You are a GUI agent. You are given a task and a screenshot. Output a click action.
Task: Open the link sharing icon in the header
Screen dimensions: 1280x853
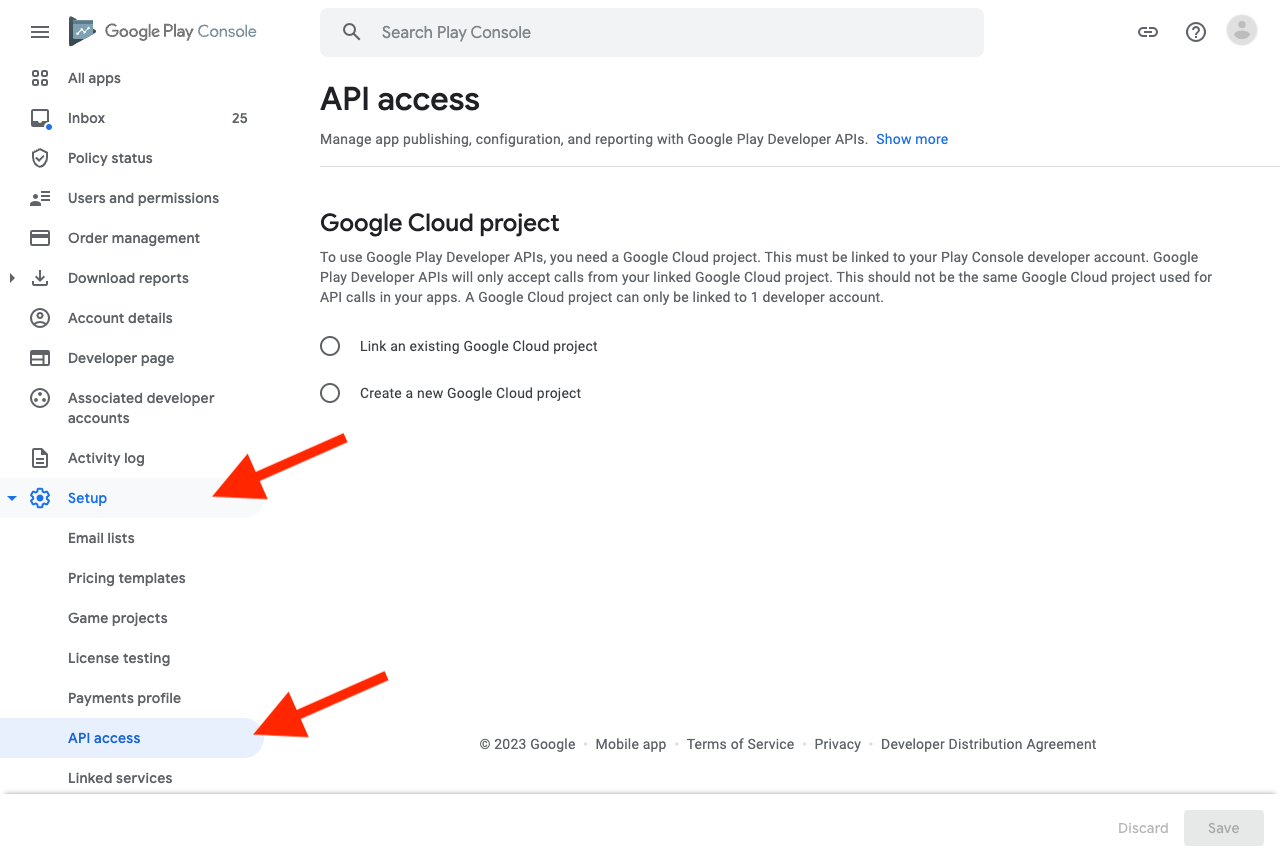pos(1147,32)
